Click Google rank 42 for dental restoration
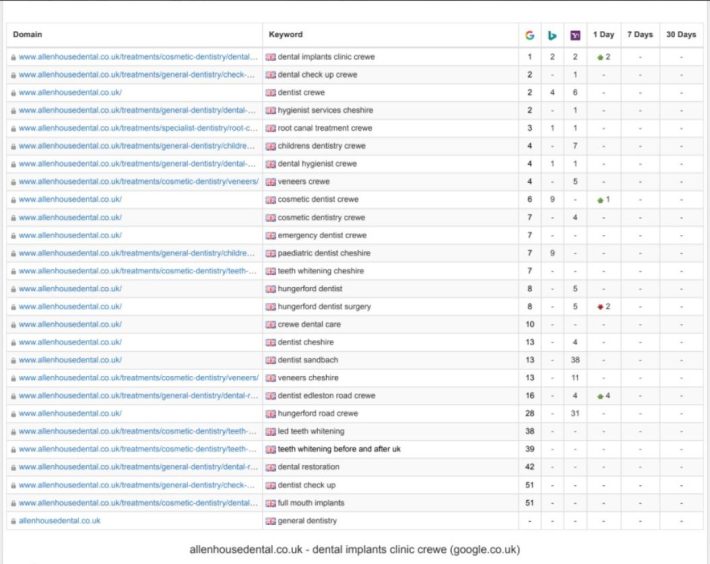Viewport: 710px width, 564px height. pos(530,467)
